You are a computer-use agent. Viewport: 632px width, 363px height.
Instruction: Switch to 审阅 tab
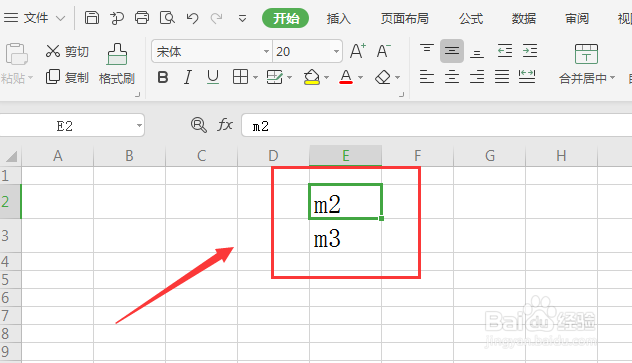coord(577,19)
